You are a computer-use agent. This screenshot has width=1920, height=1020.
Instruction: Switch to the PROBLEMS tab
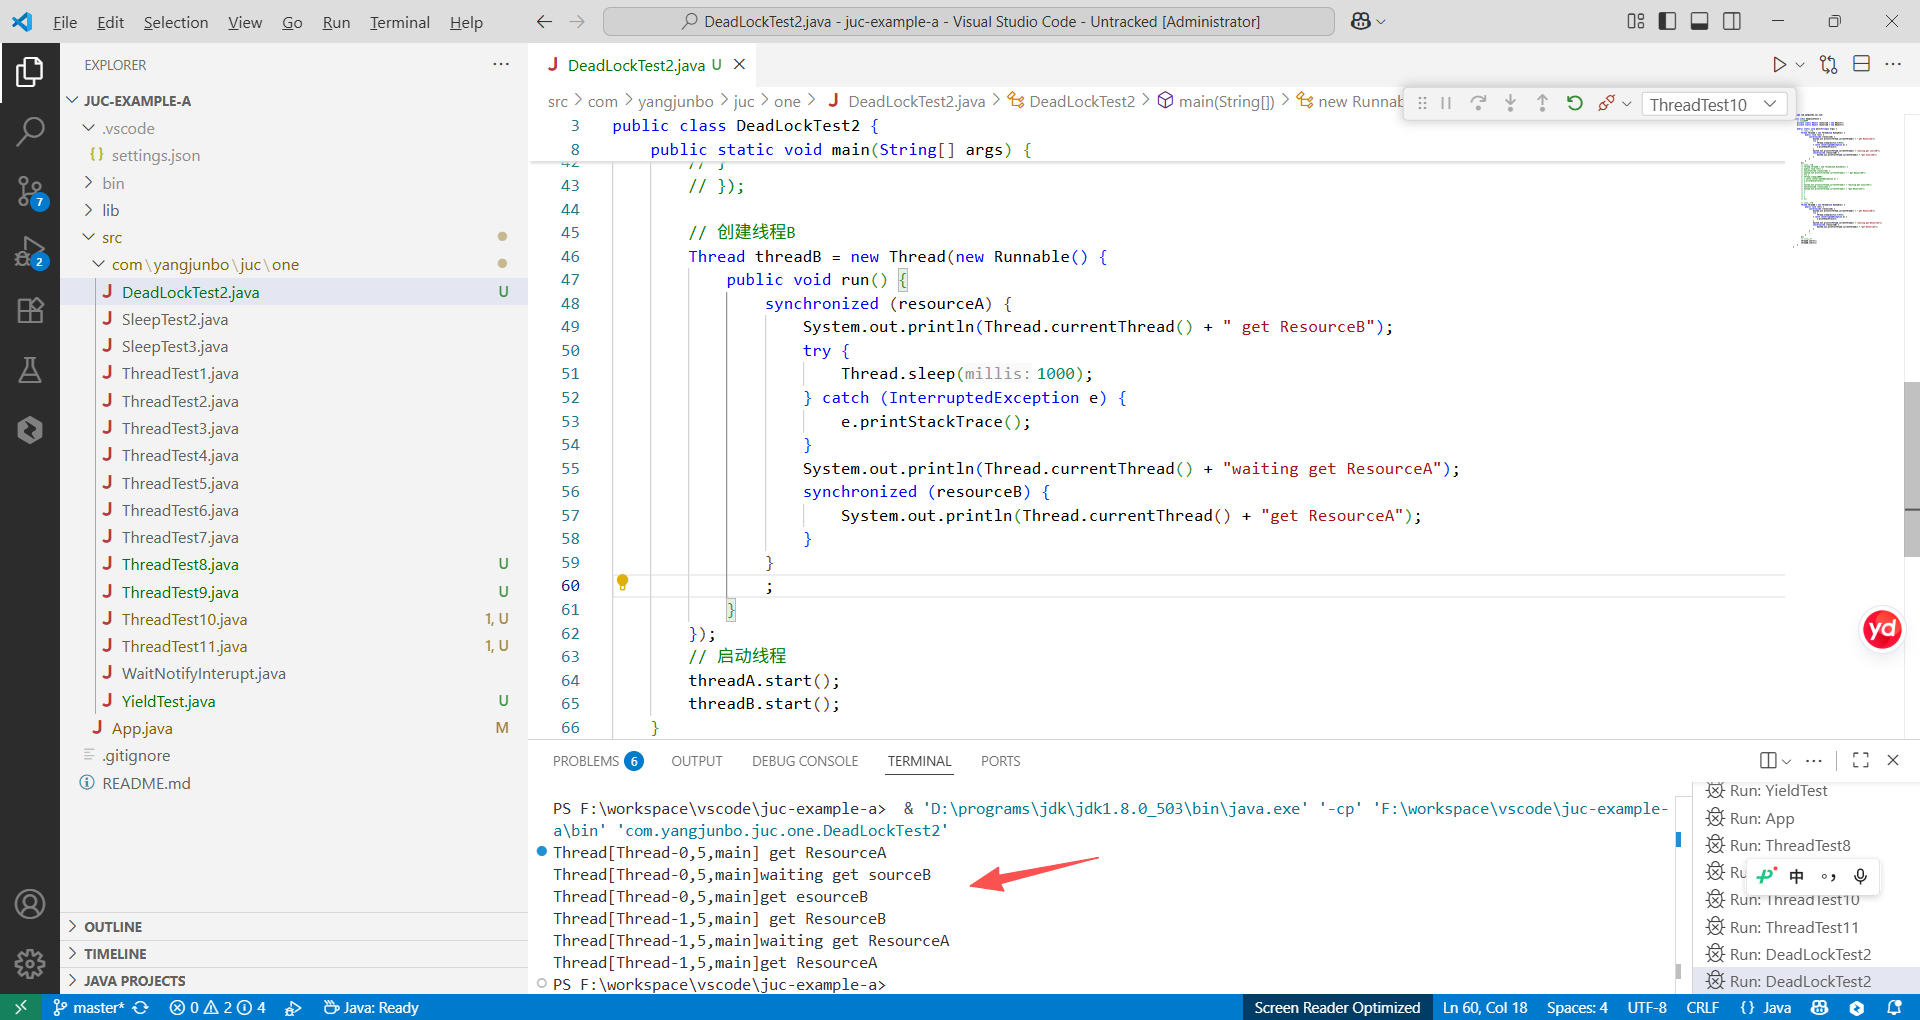click(x=597, y=761)
